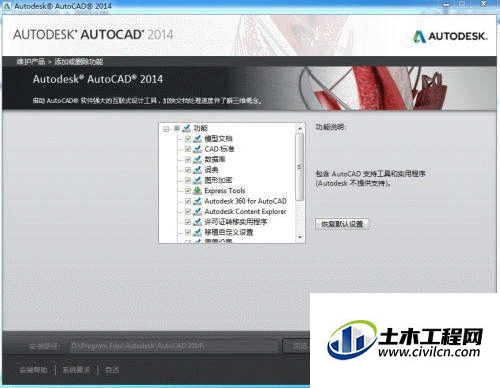Image resolution: width=500 pixels, height=388 pixels.
Task: Select the 许可证转移实用程序 label
Action: (x=236, y=222)
